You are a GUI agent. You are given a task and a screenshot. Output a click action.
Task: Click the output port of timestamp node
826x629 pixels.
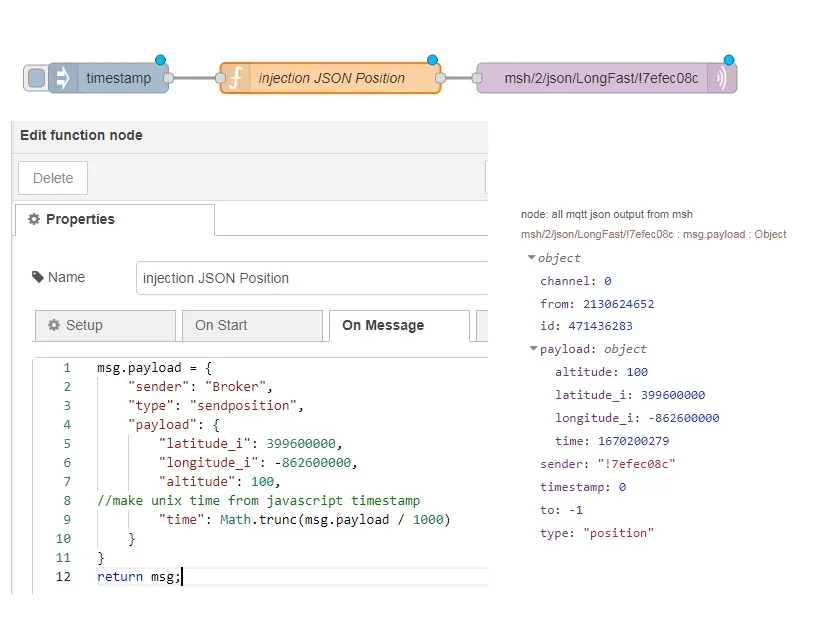(169, 78)
